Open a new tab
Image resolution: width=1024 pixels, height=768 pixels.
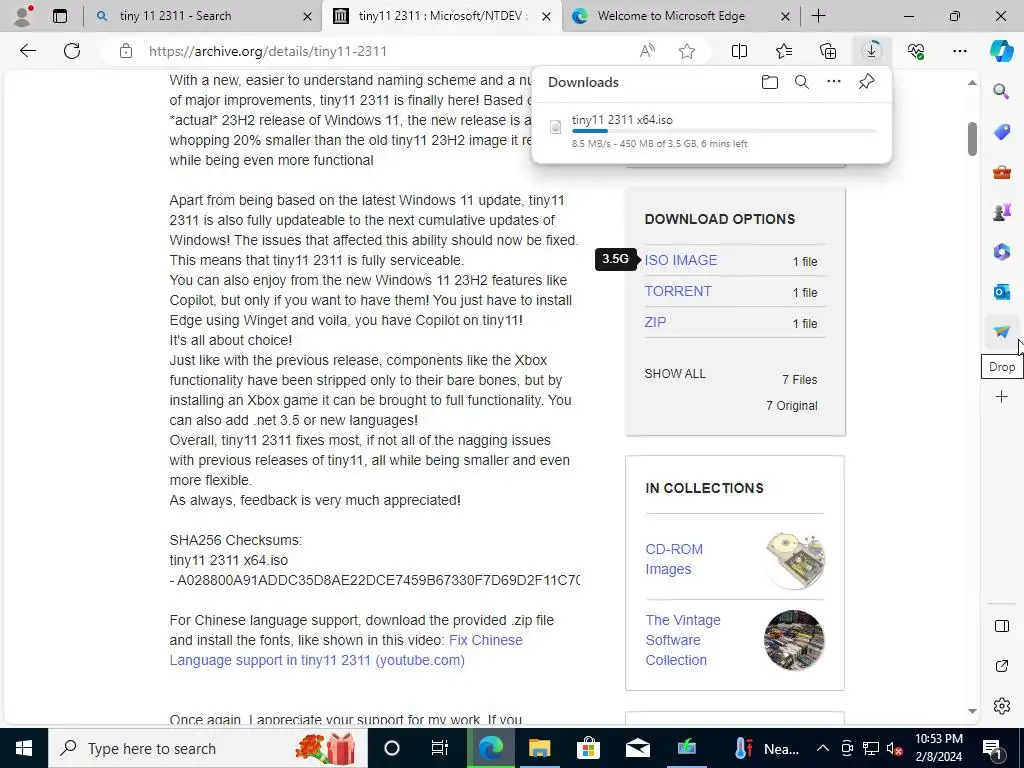point(818,16)
